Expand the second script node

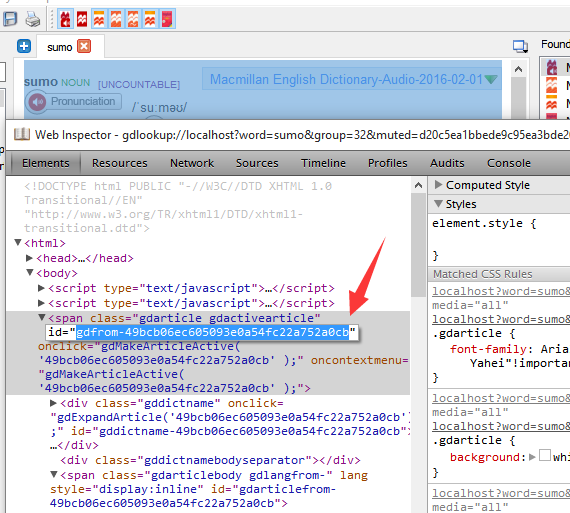41,303
